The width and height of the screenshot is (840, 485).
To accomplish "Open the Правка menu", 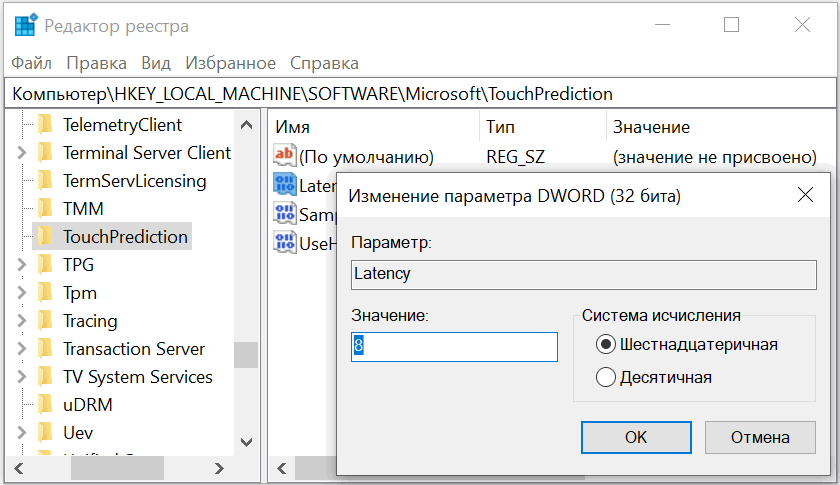I will point(96,63).
